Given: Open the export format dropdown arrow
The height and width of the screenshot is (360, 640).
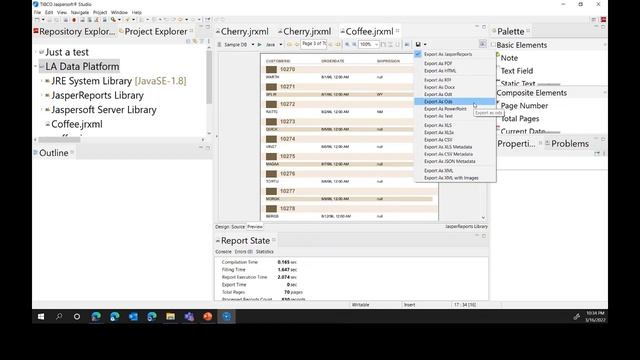Looking at the screenshot, I should [425, 44].
